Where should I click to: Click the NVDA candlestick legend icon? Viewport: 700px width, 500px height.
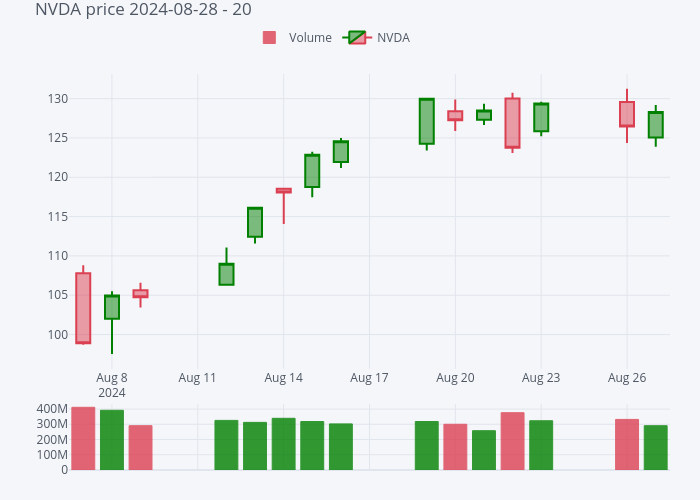point(356,38)
